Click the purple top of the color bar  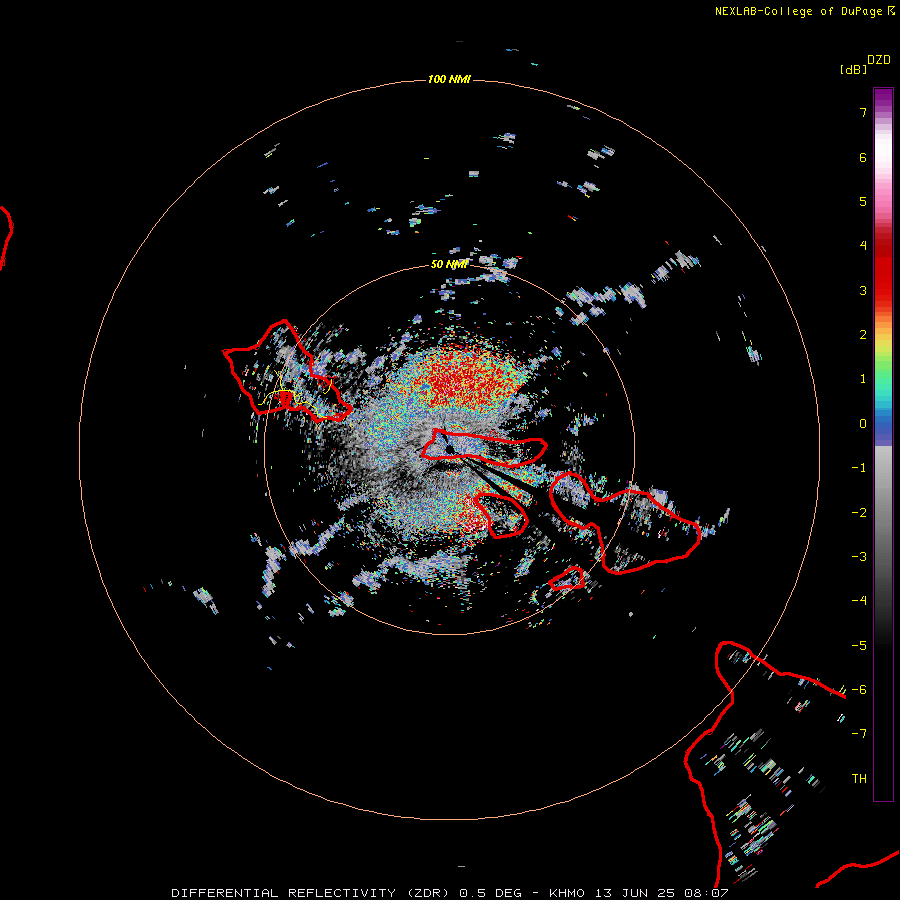tap(883, 96)
